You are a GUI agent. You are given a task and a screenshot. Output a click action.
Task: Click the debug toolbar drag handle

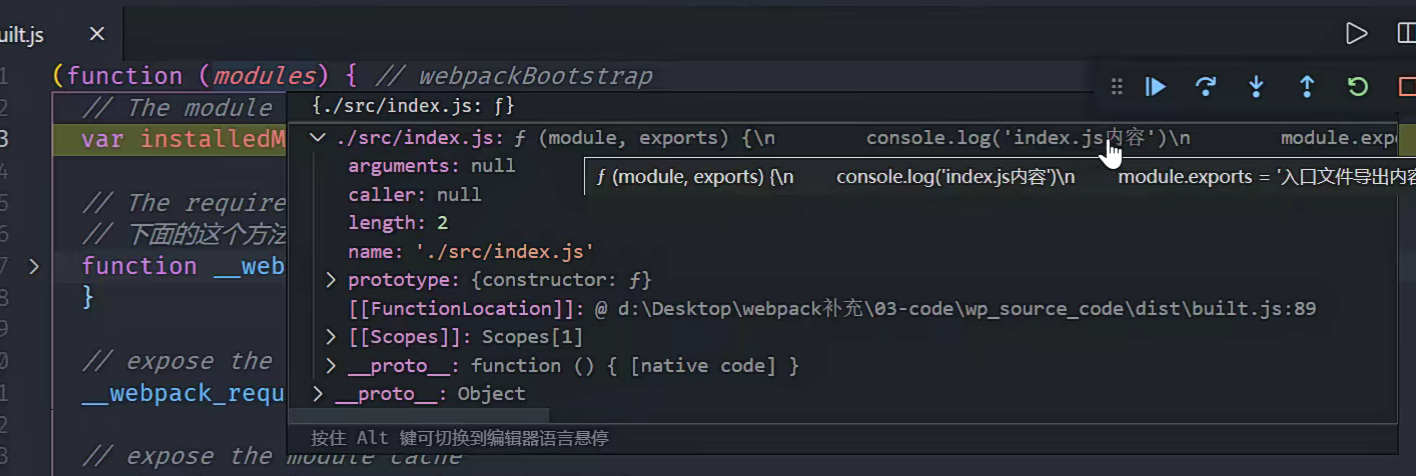(1117, 87)
